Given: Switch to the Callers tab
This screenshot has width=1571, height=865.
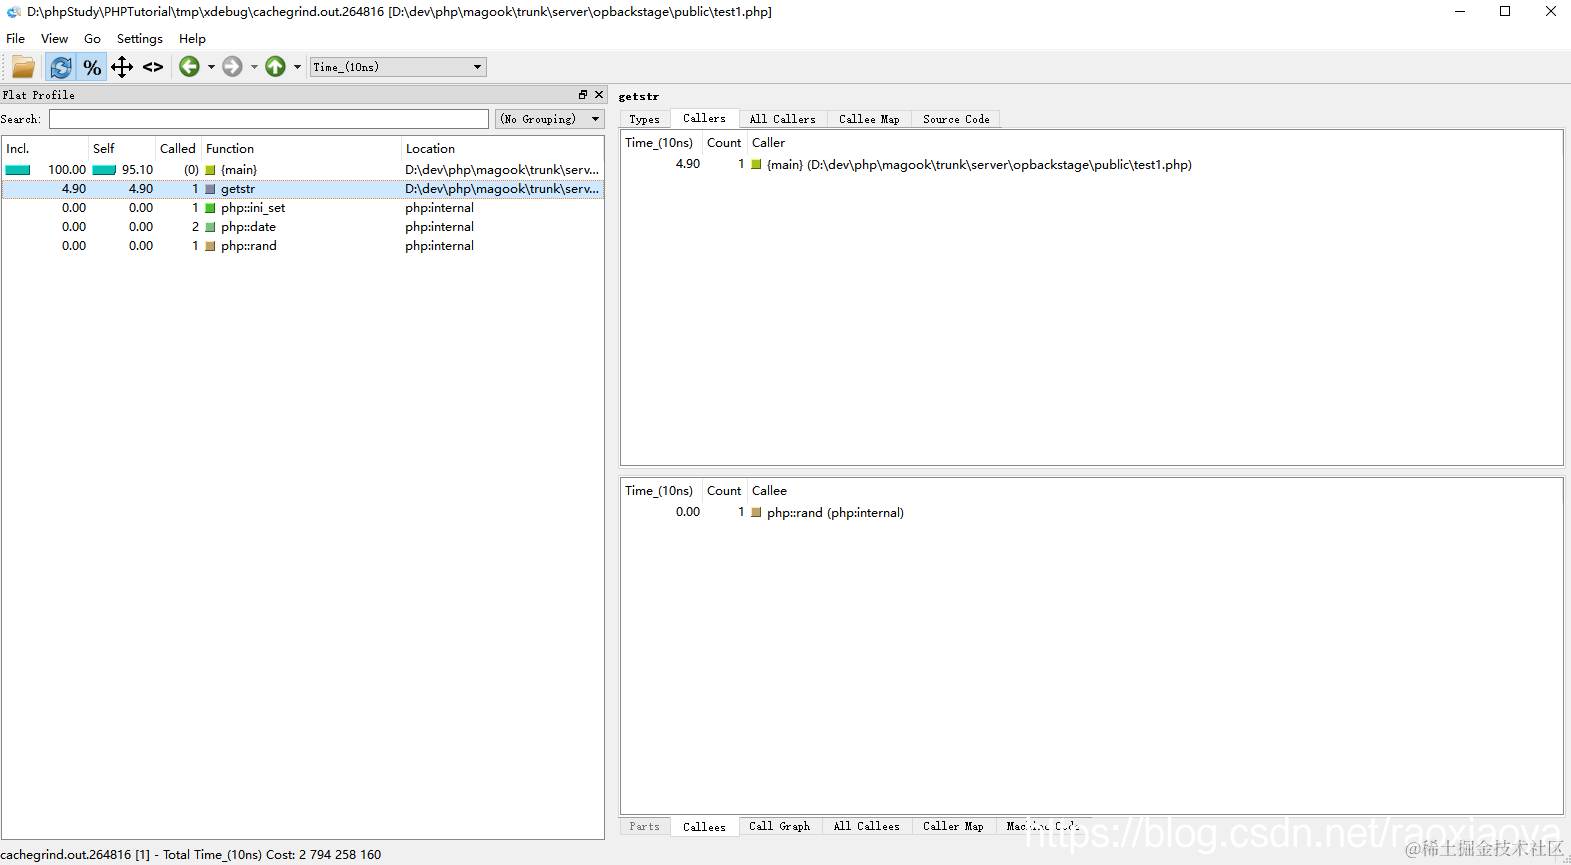Looking at the screenshot, I should pyautogui.click(x=704, y=118).
